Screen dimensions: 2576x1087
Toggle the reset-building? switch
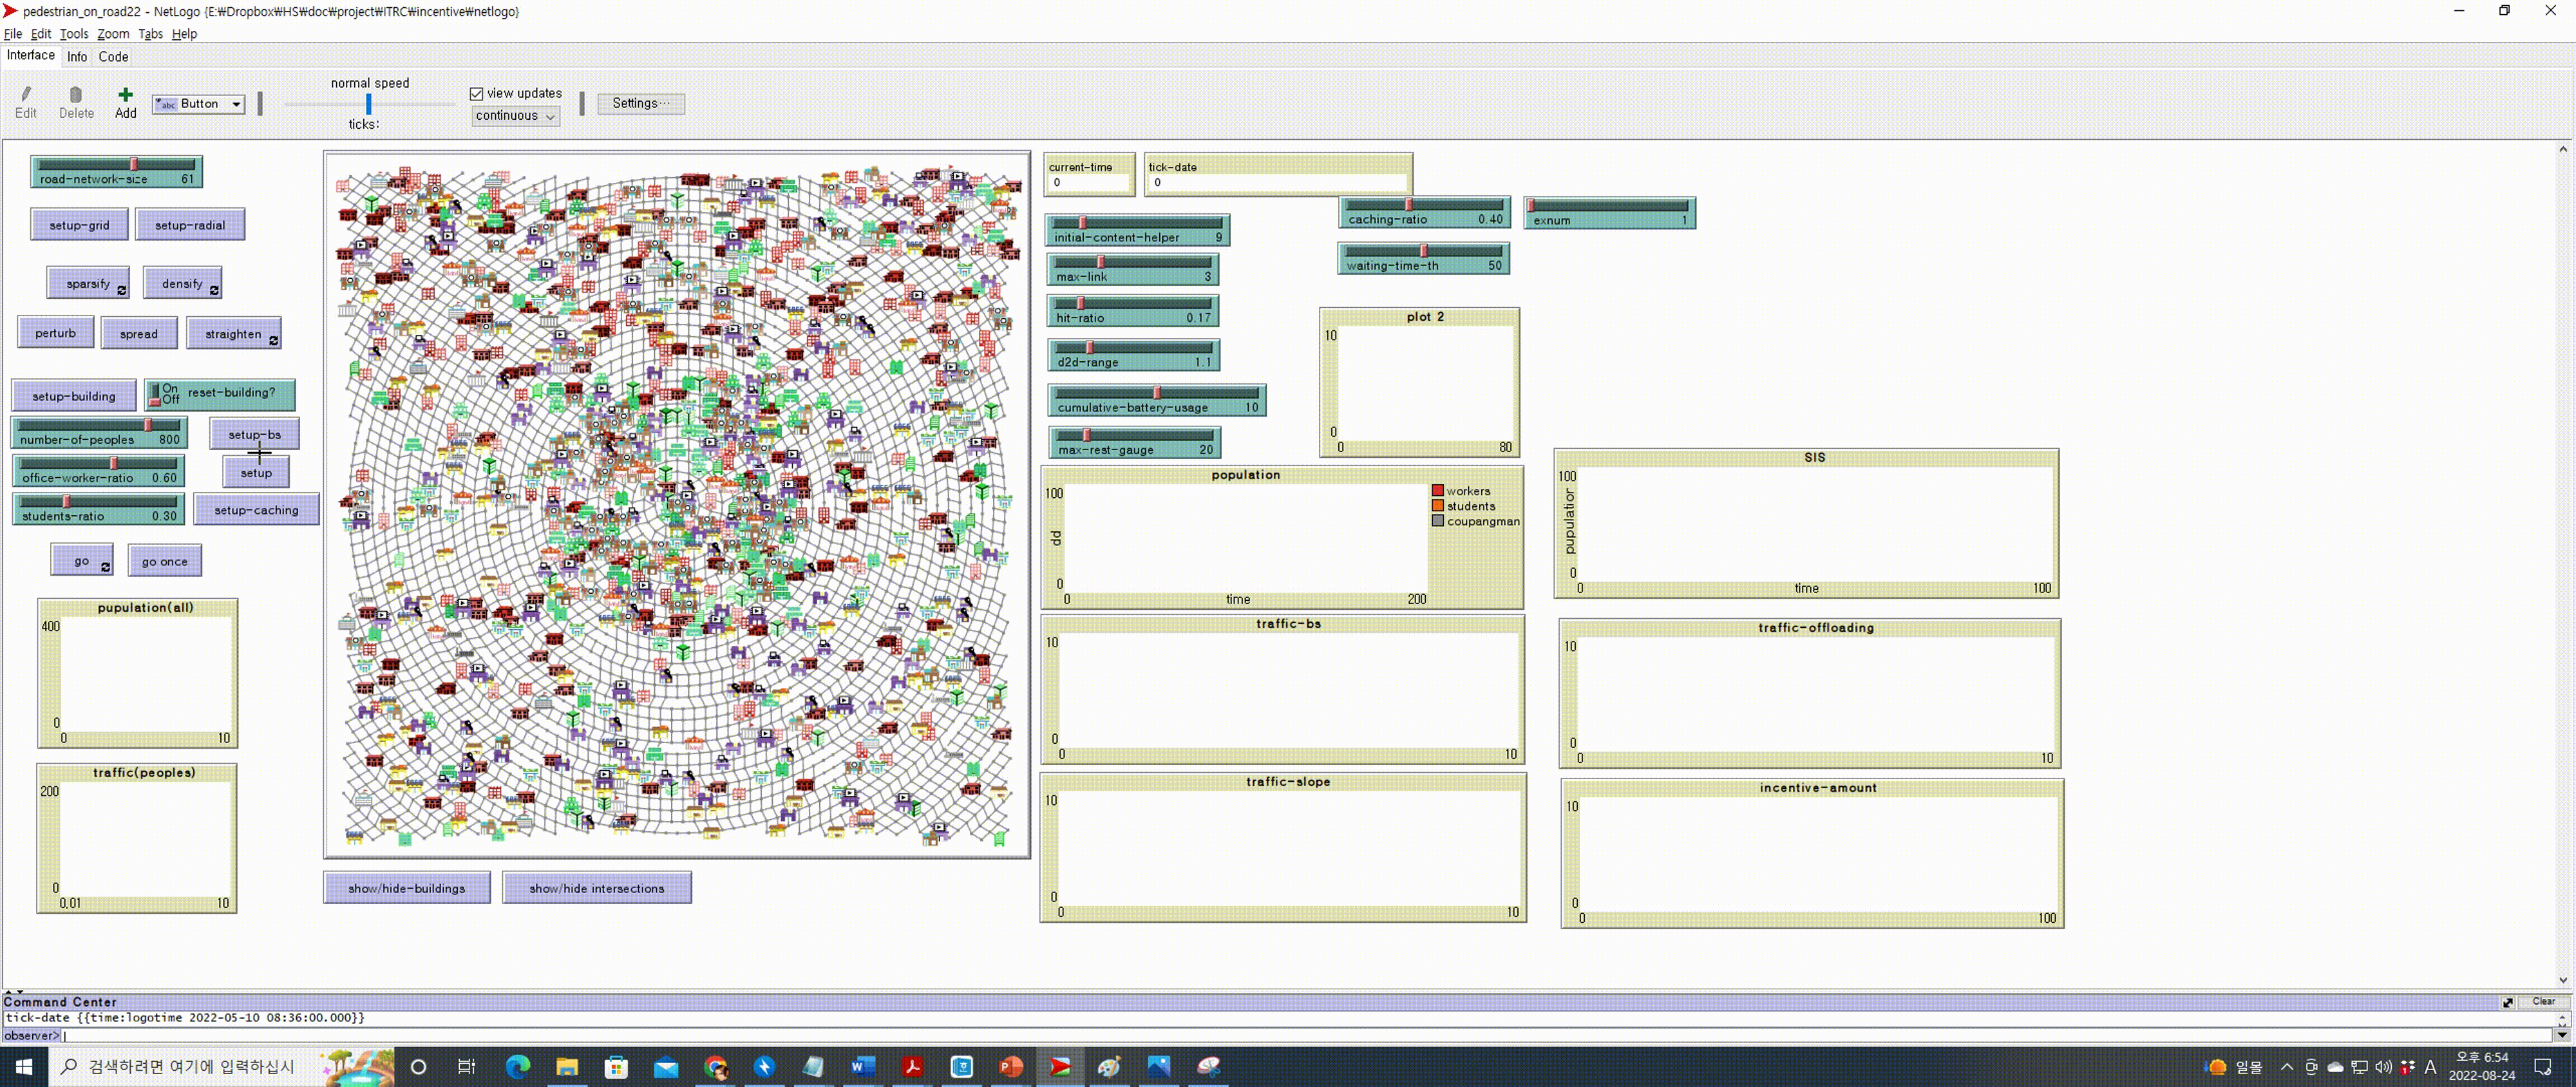point(155,394)
